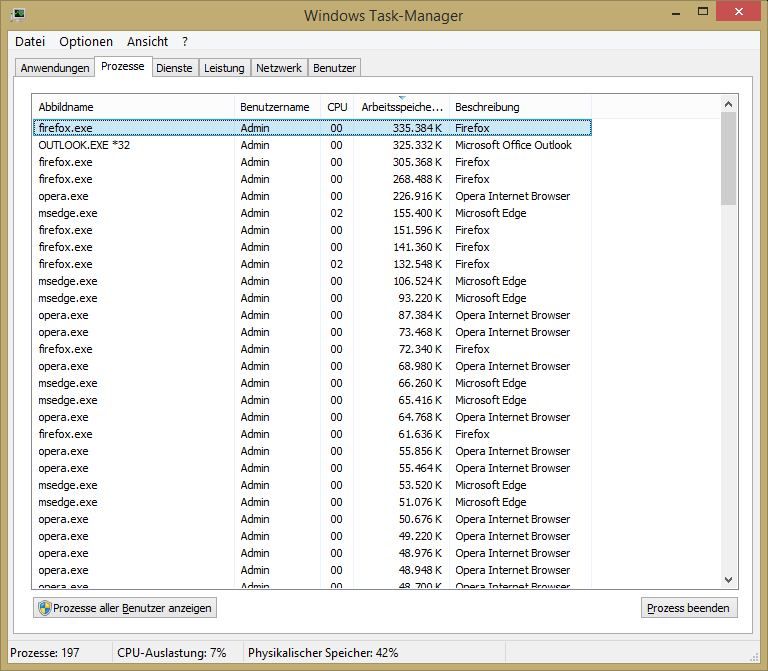Switch to the Benutzer tab
Screen dimensions: 768x671
tap(334, 68)
